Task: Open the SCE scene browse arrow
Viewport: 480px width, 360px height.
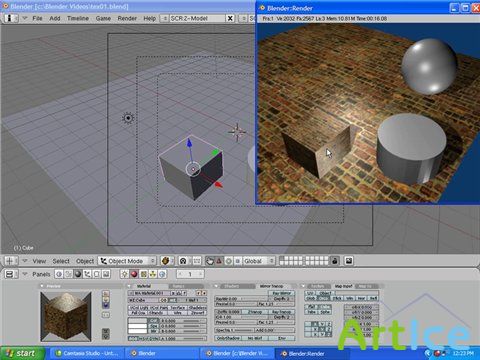Action: coord(244,18)
